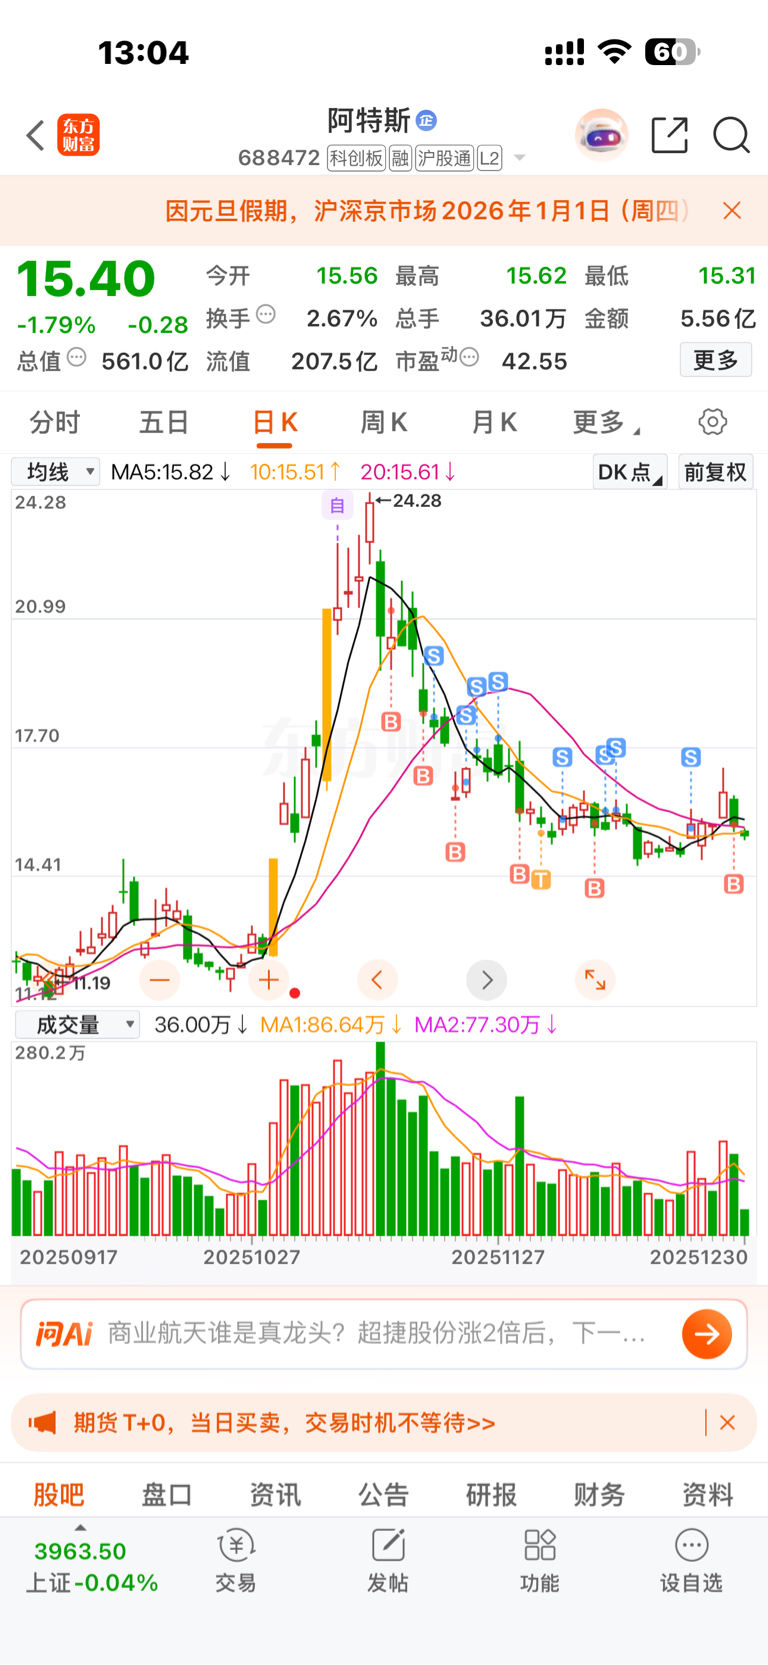The height and width of the screenshot is (1665, 768).
Task: Tap the 科创板 tag under the stock name
Action: click(357, 158)
